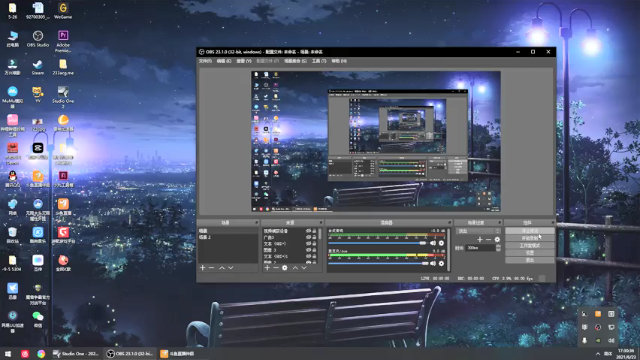This screenshot has height=360, width=640.
Task: Click the 退出 exit button in Controls
Action: coord(530,260)
